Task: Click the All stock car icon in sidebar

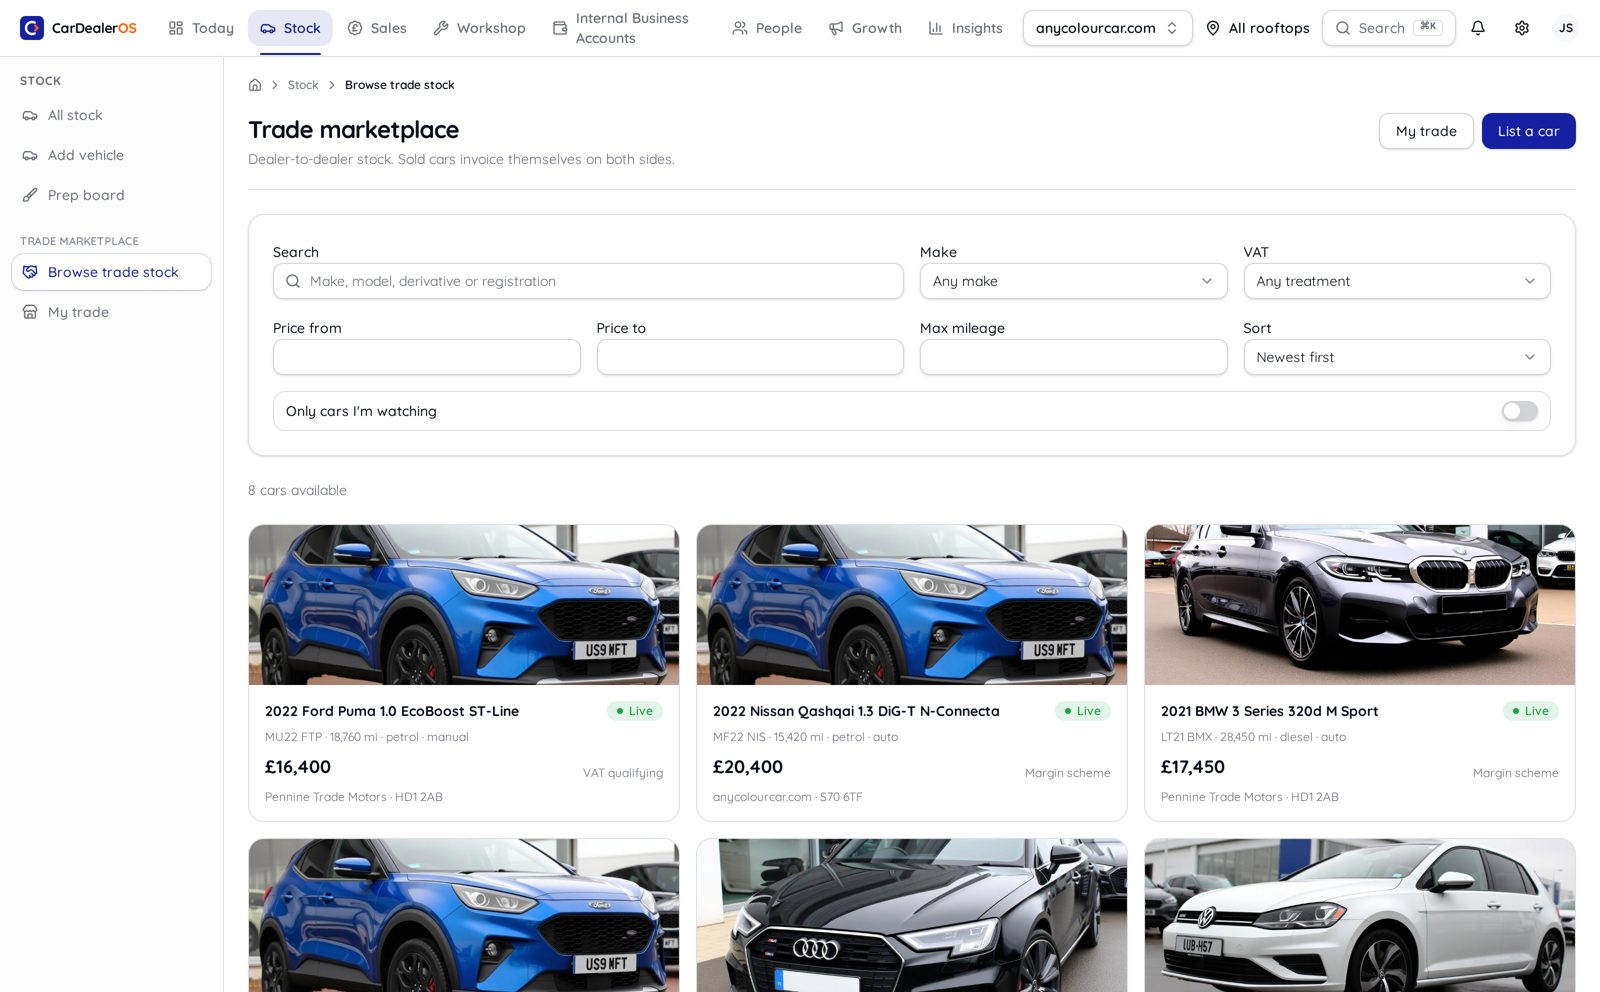Action: pyautogui.click(x=30, y=115)
